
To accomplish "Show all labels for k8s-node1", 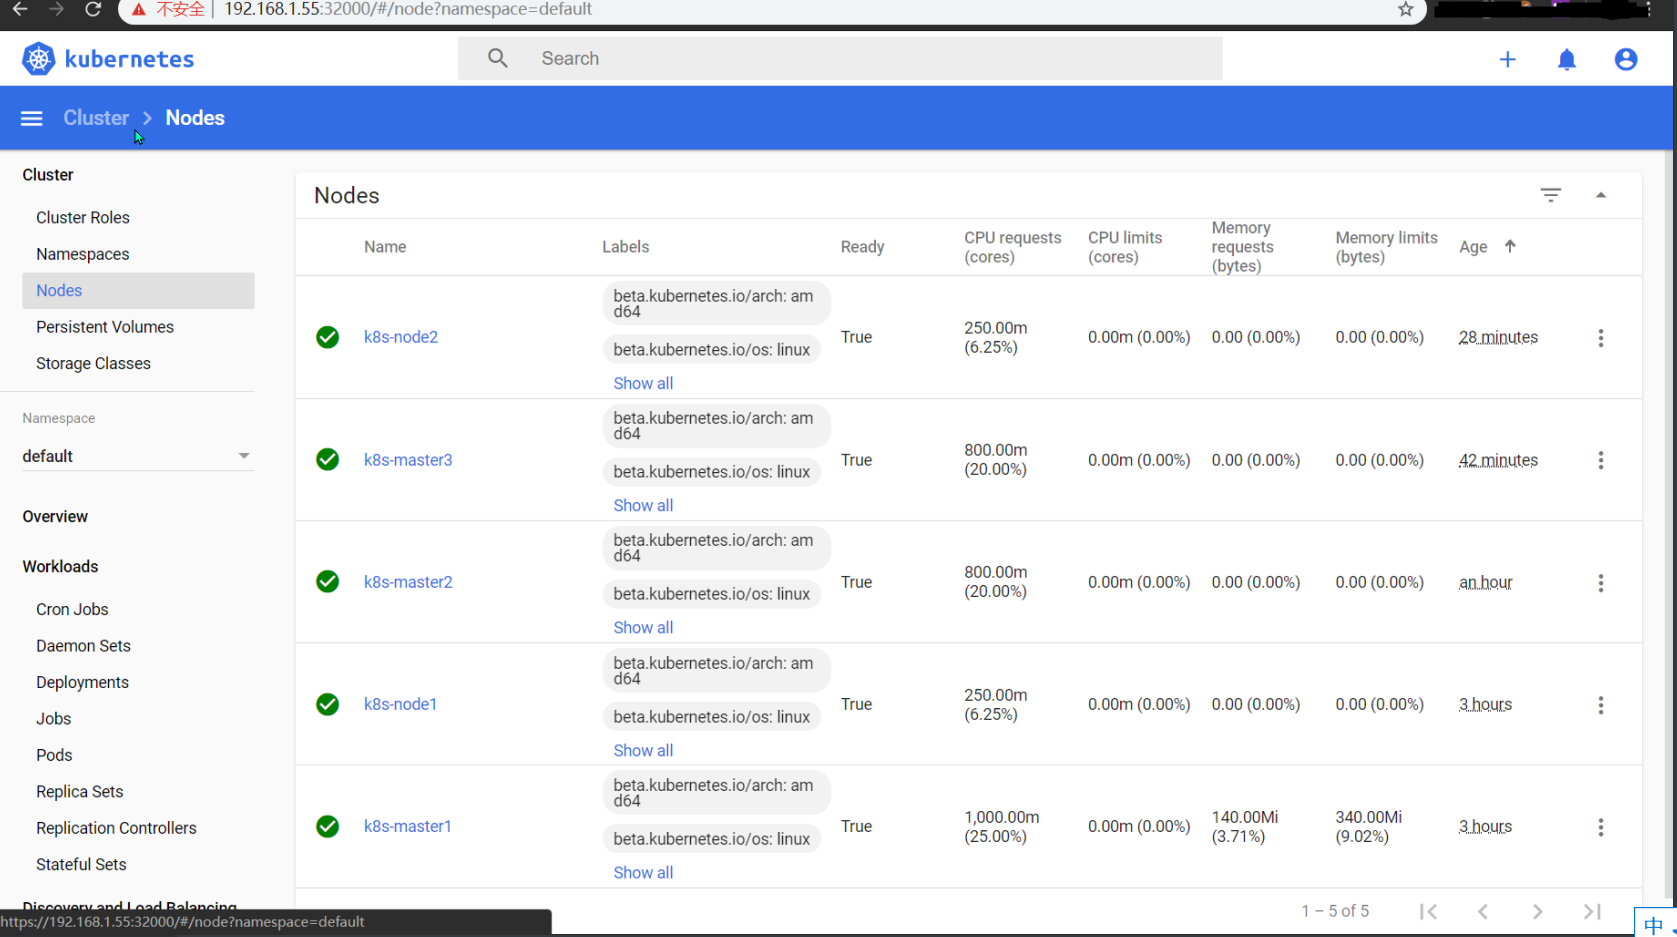I will point(643,750).
